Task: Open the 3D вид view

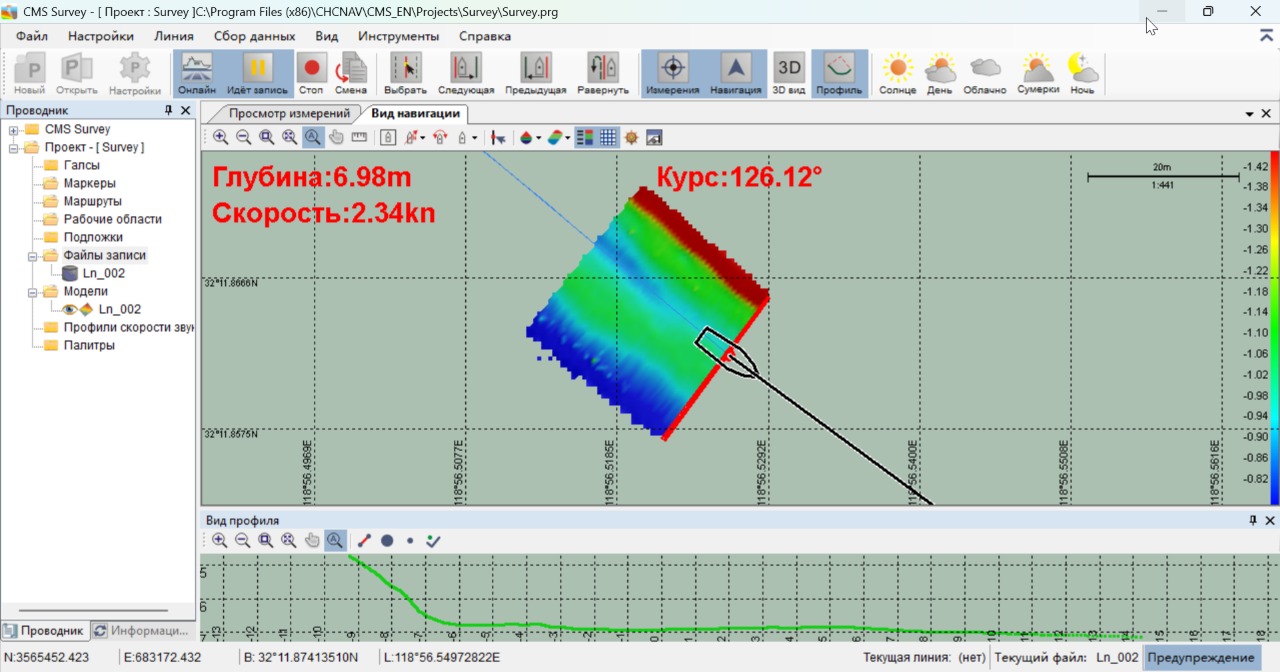Action: [789, 73]
